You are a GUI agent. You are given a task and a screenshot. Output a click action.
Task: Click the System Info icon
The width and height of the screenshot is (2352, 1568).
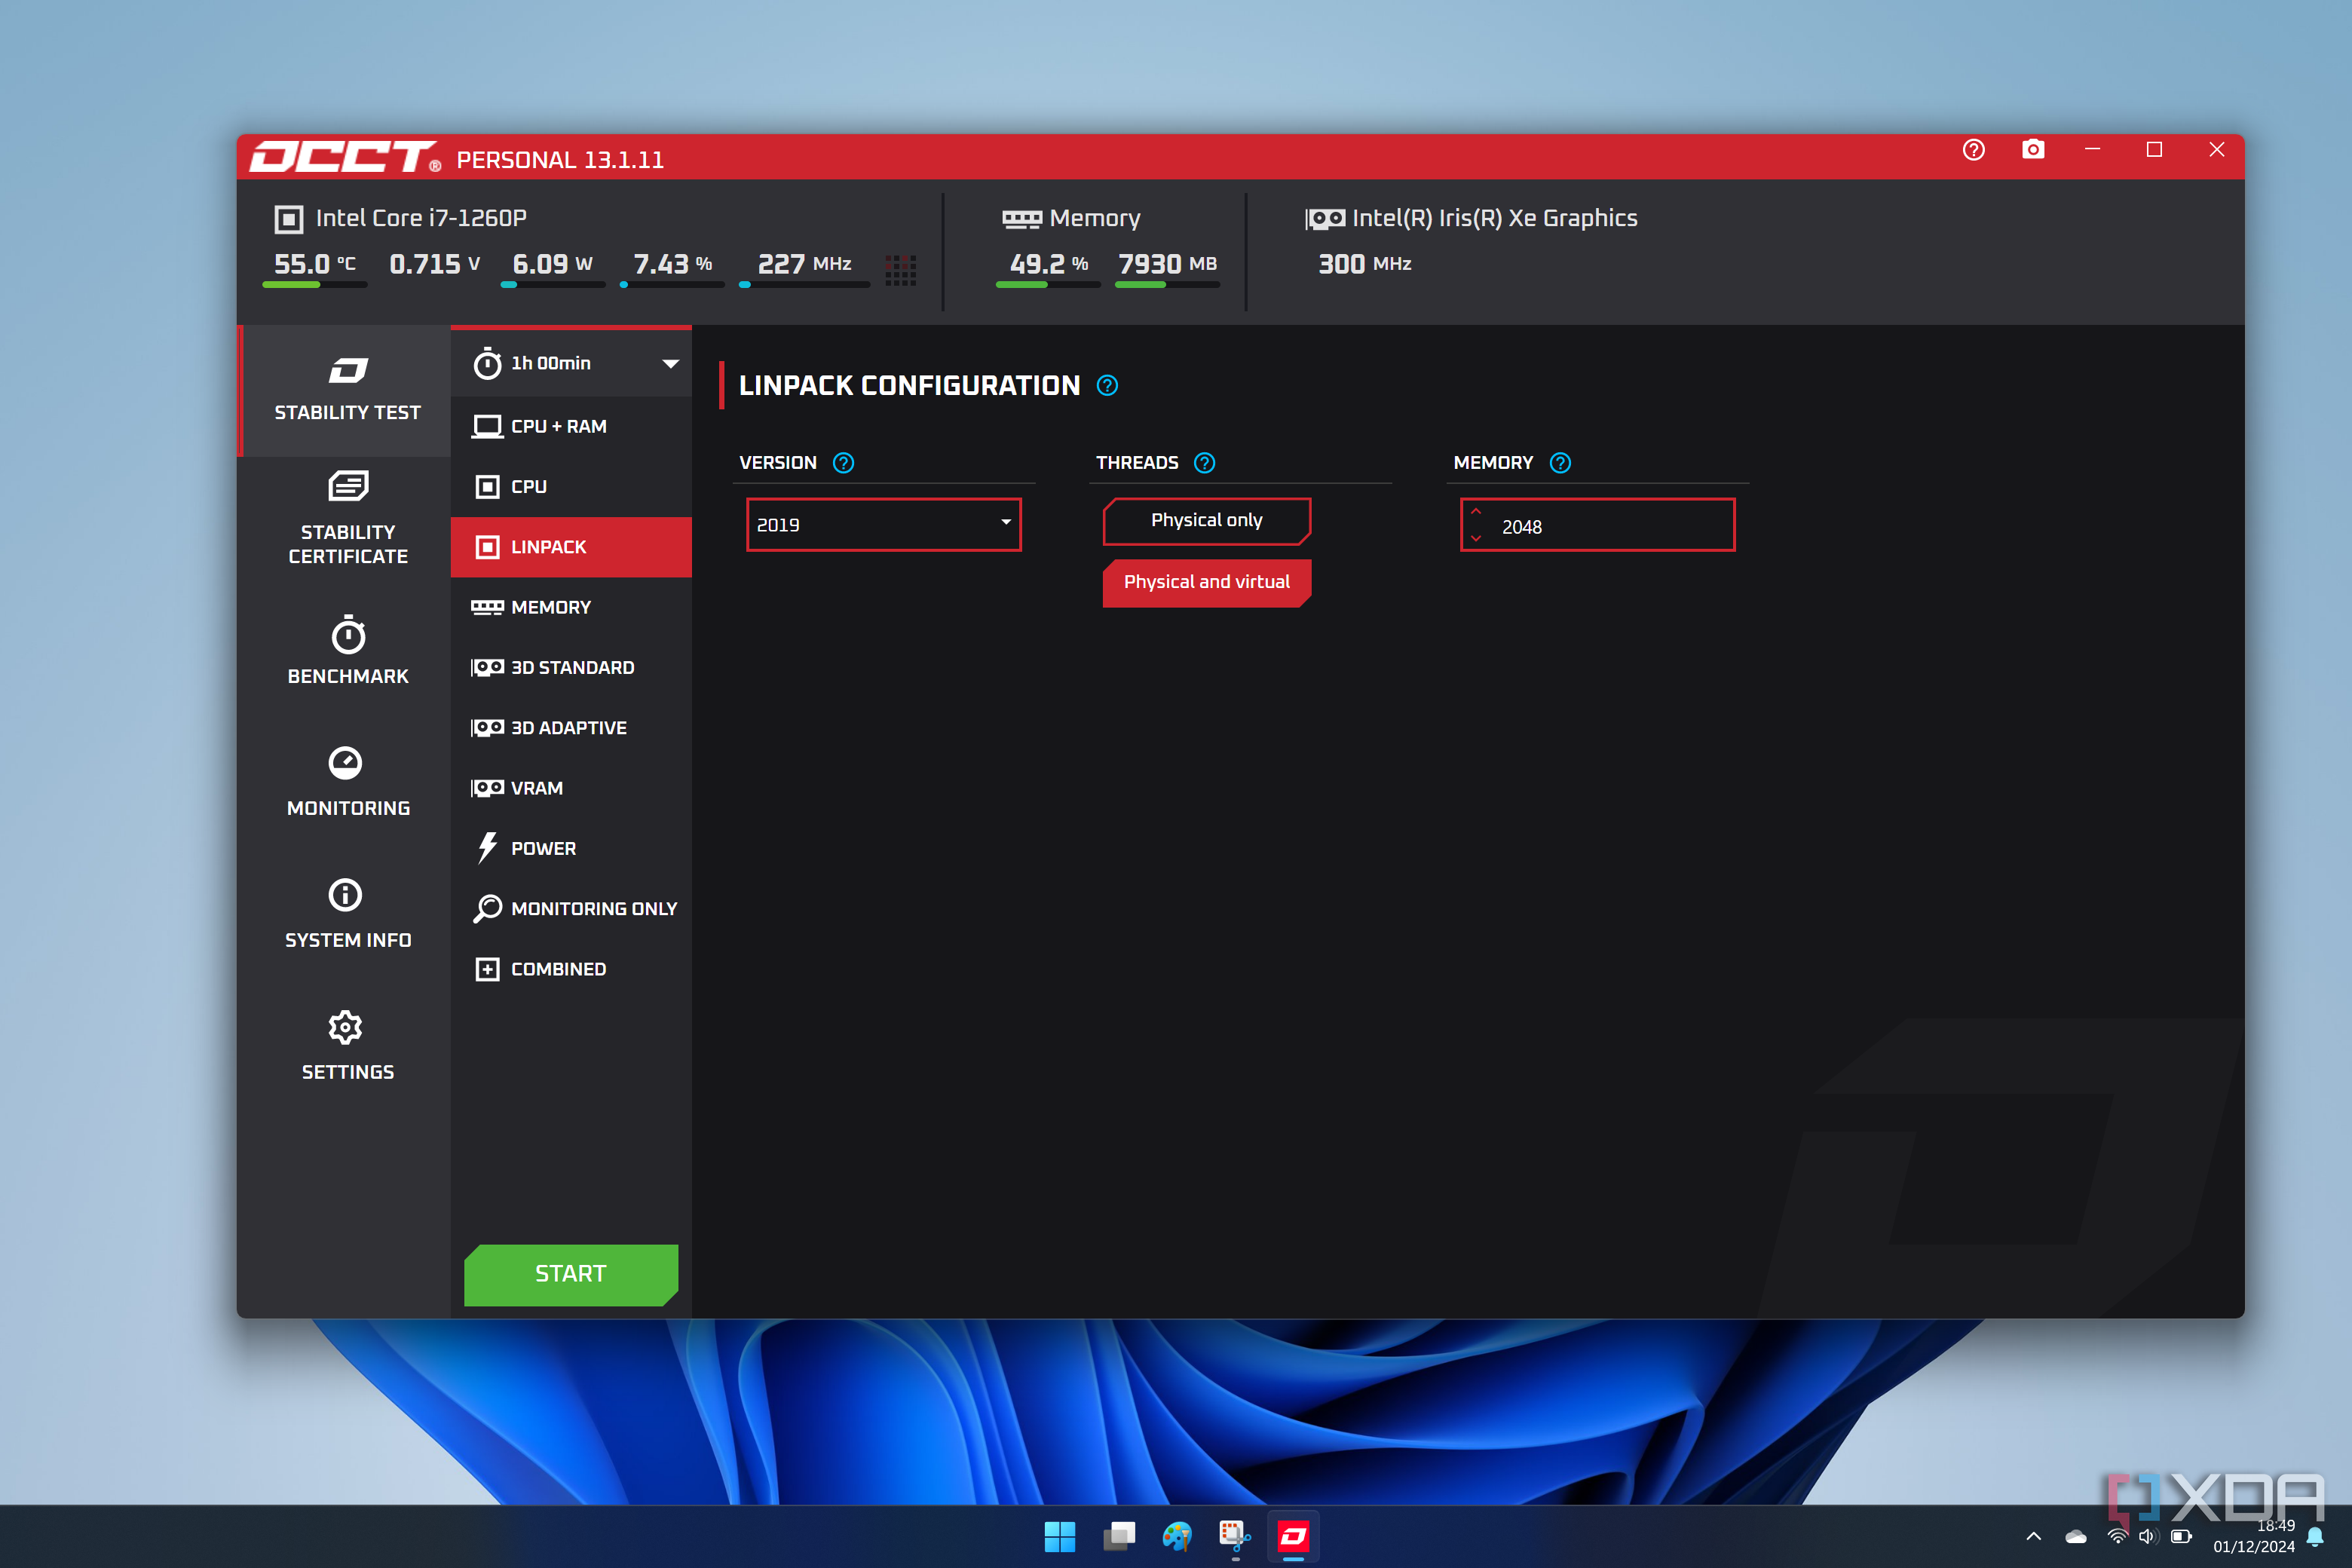click(x=345, y=895)
